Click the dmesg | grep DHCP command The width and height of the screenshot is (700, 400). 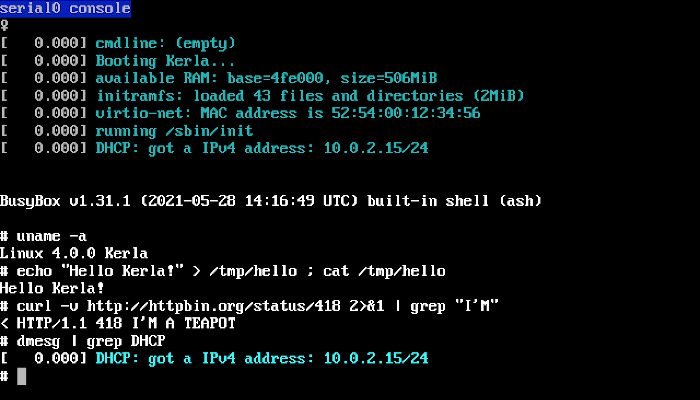click(x=90, y=341)
